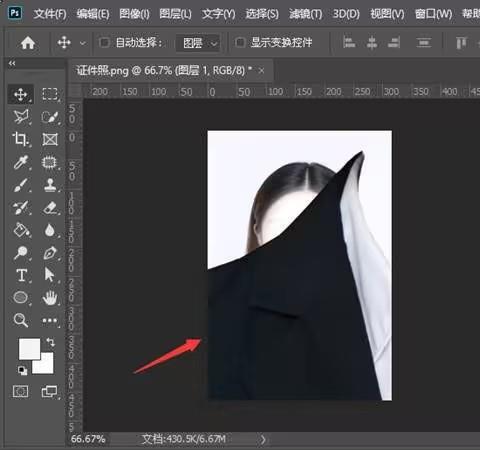The image size is (480, 450).
Task: Click the background color swatch
Action: point(47,367)
